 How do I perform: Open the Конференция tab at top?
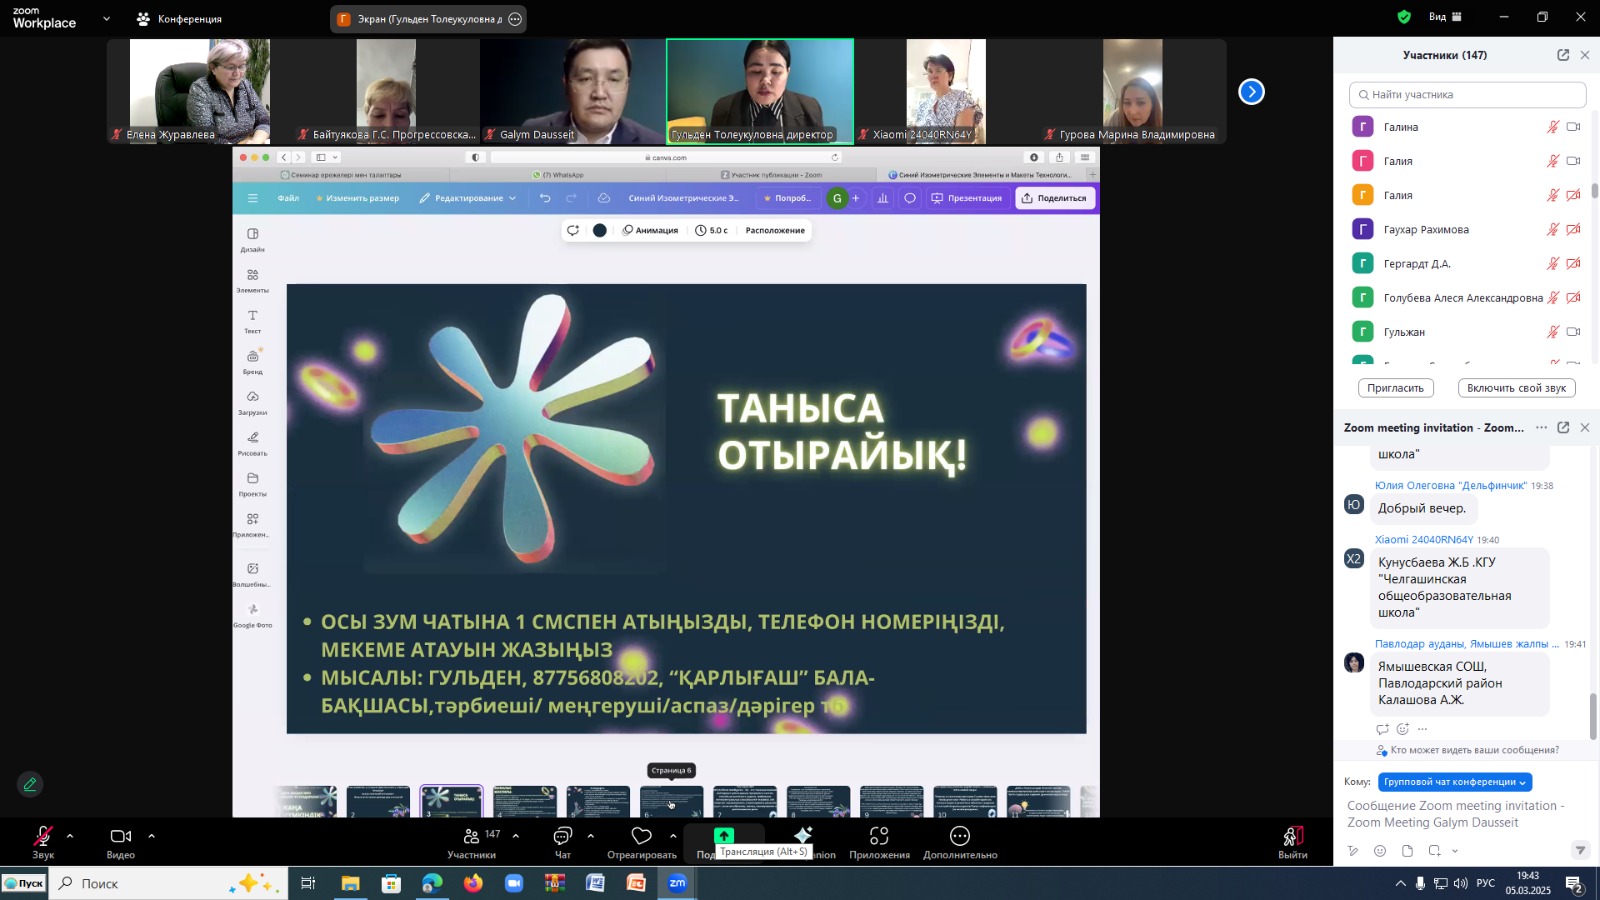point(179,19)
